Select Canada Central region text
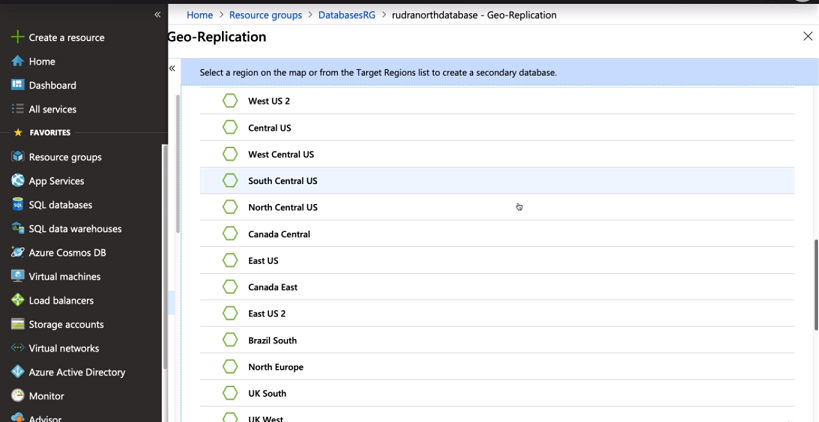Screen dimensions: 819x422 (279, 234)
